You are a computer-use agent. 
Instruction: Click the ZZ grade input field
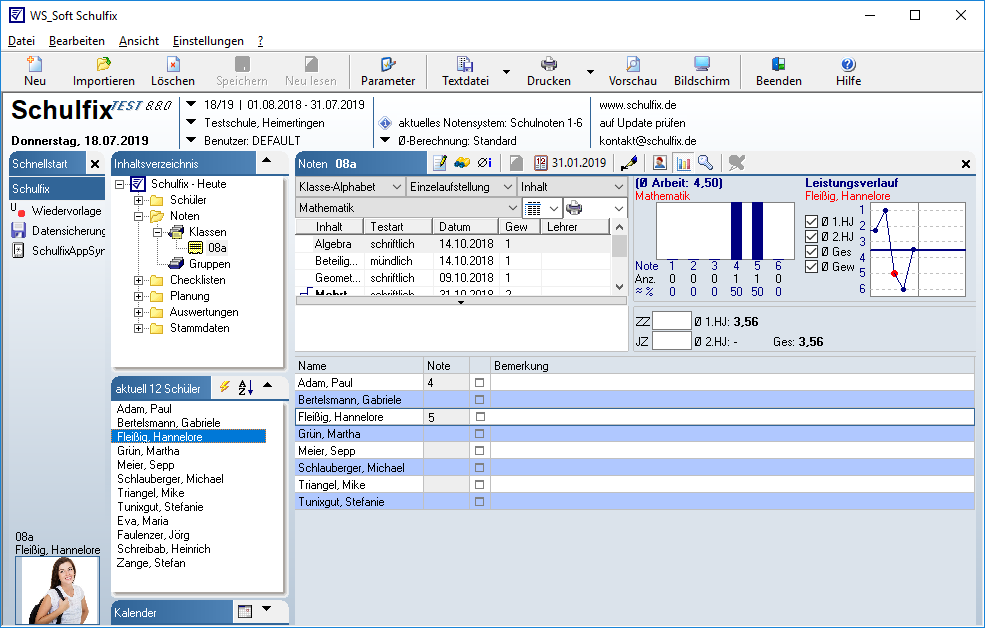pos(672,321)
